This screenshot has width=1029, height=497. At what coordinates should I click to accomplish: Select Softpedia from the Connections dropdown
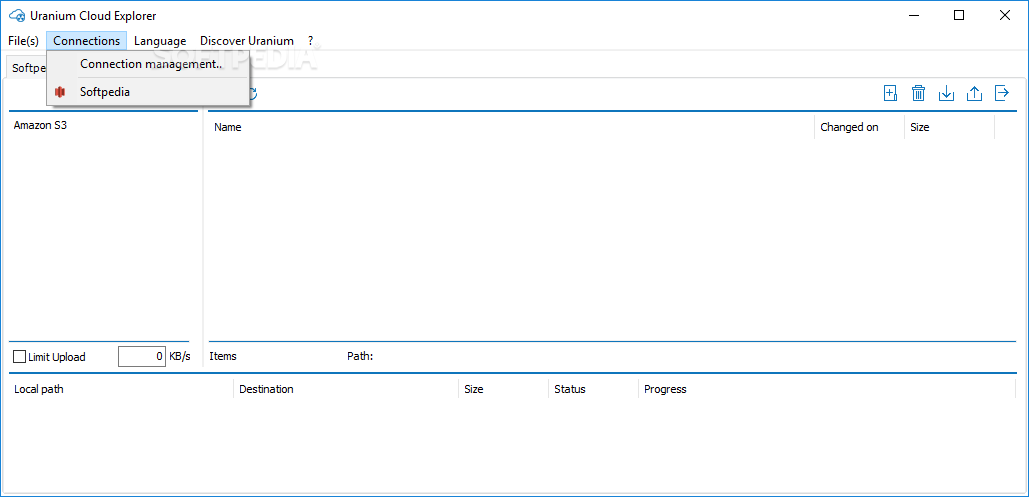pyautogui.click(x=148, y=92)
